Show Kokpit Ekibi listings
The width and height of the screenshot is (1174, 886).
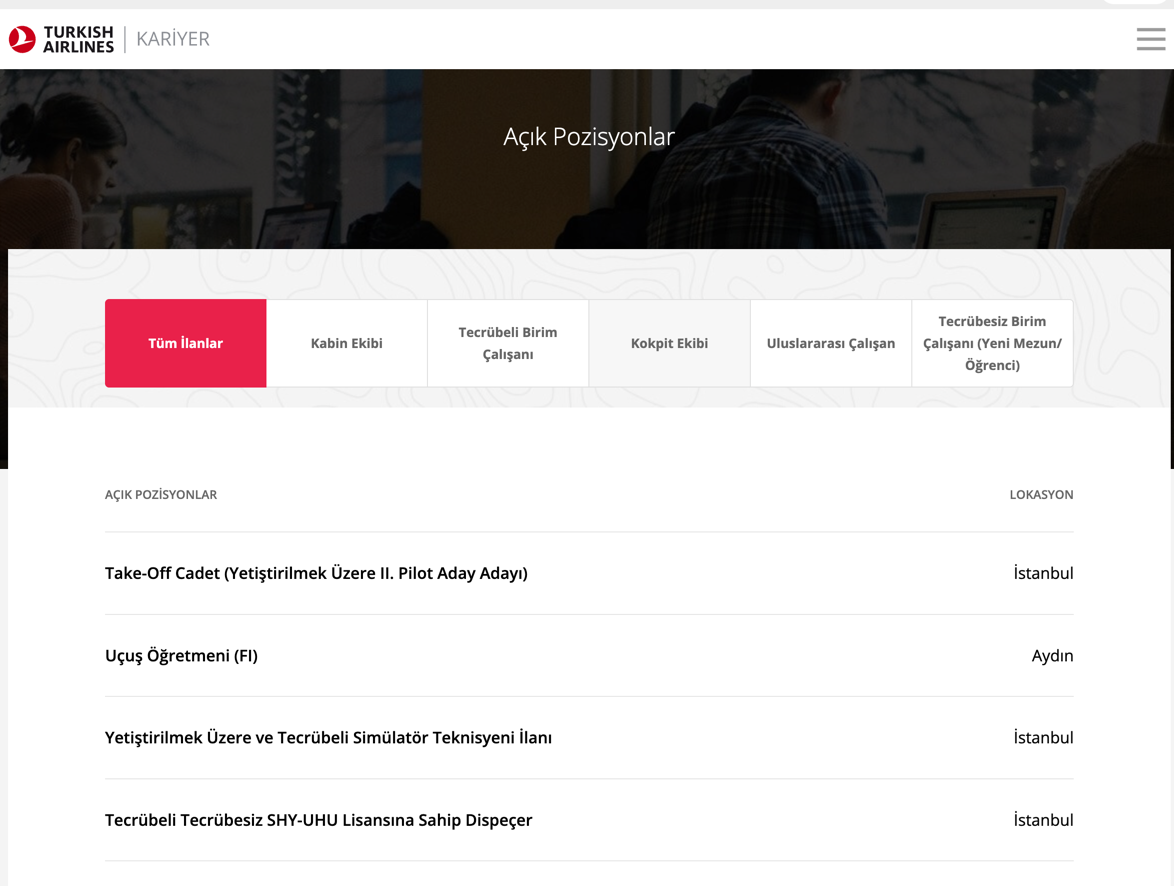[x=669, y=343]
